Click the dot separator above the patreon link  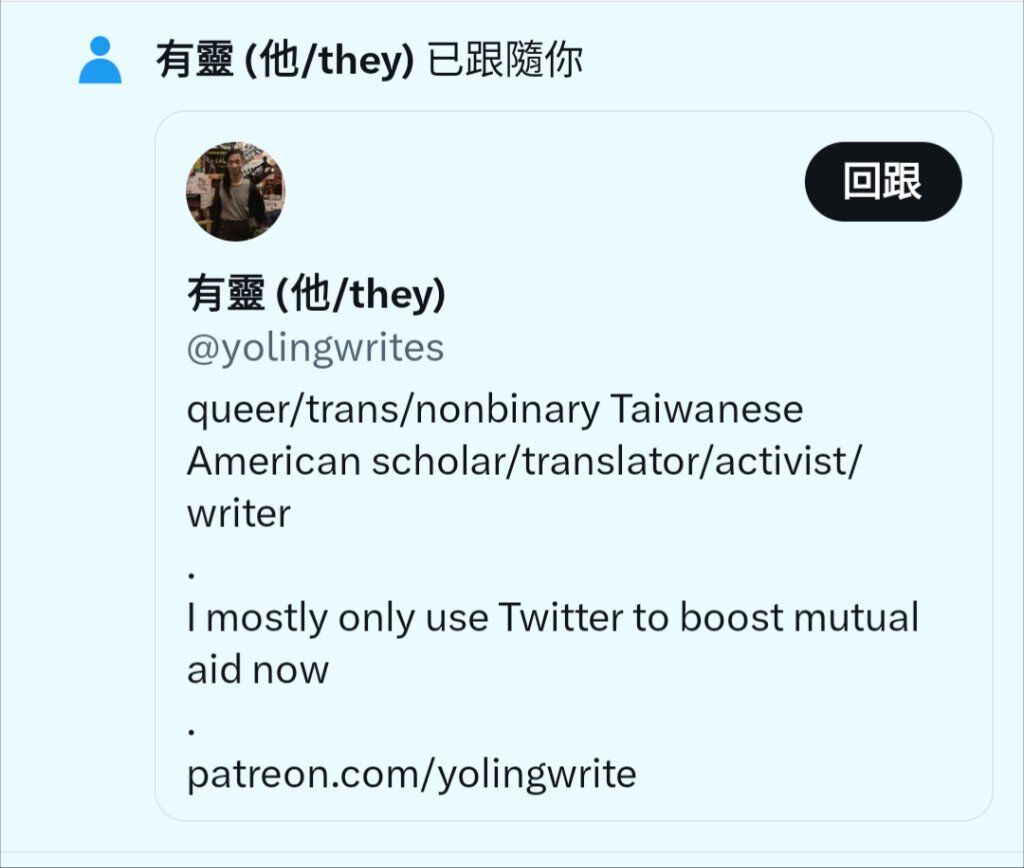tap(191, 731)
